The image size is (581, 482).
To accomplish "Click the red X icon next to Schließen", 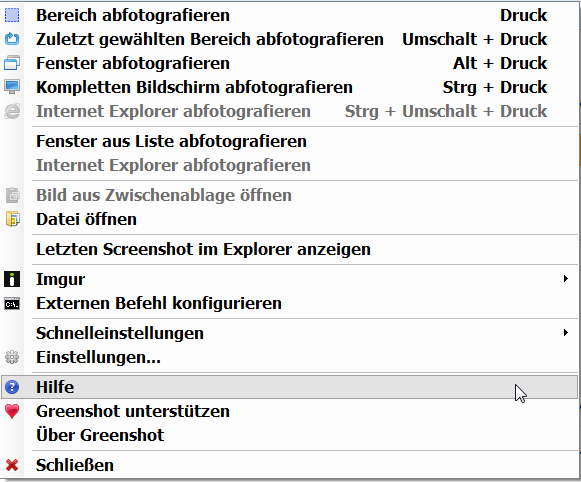I will point(12,465).
